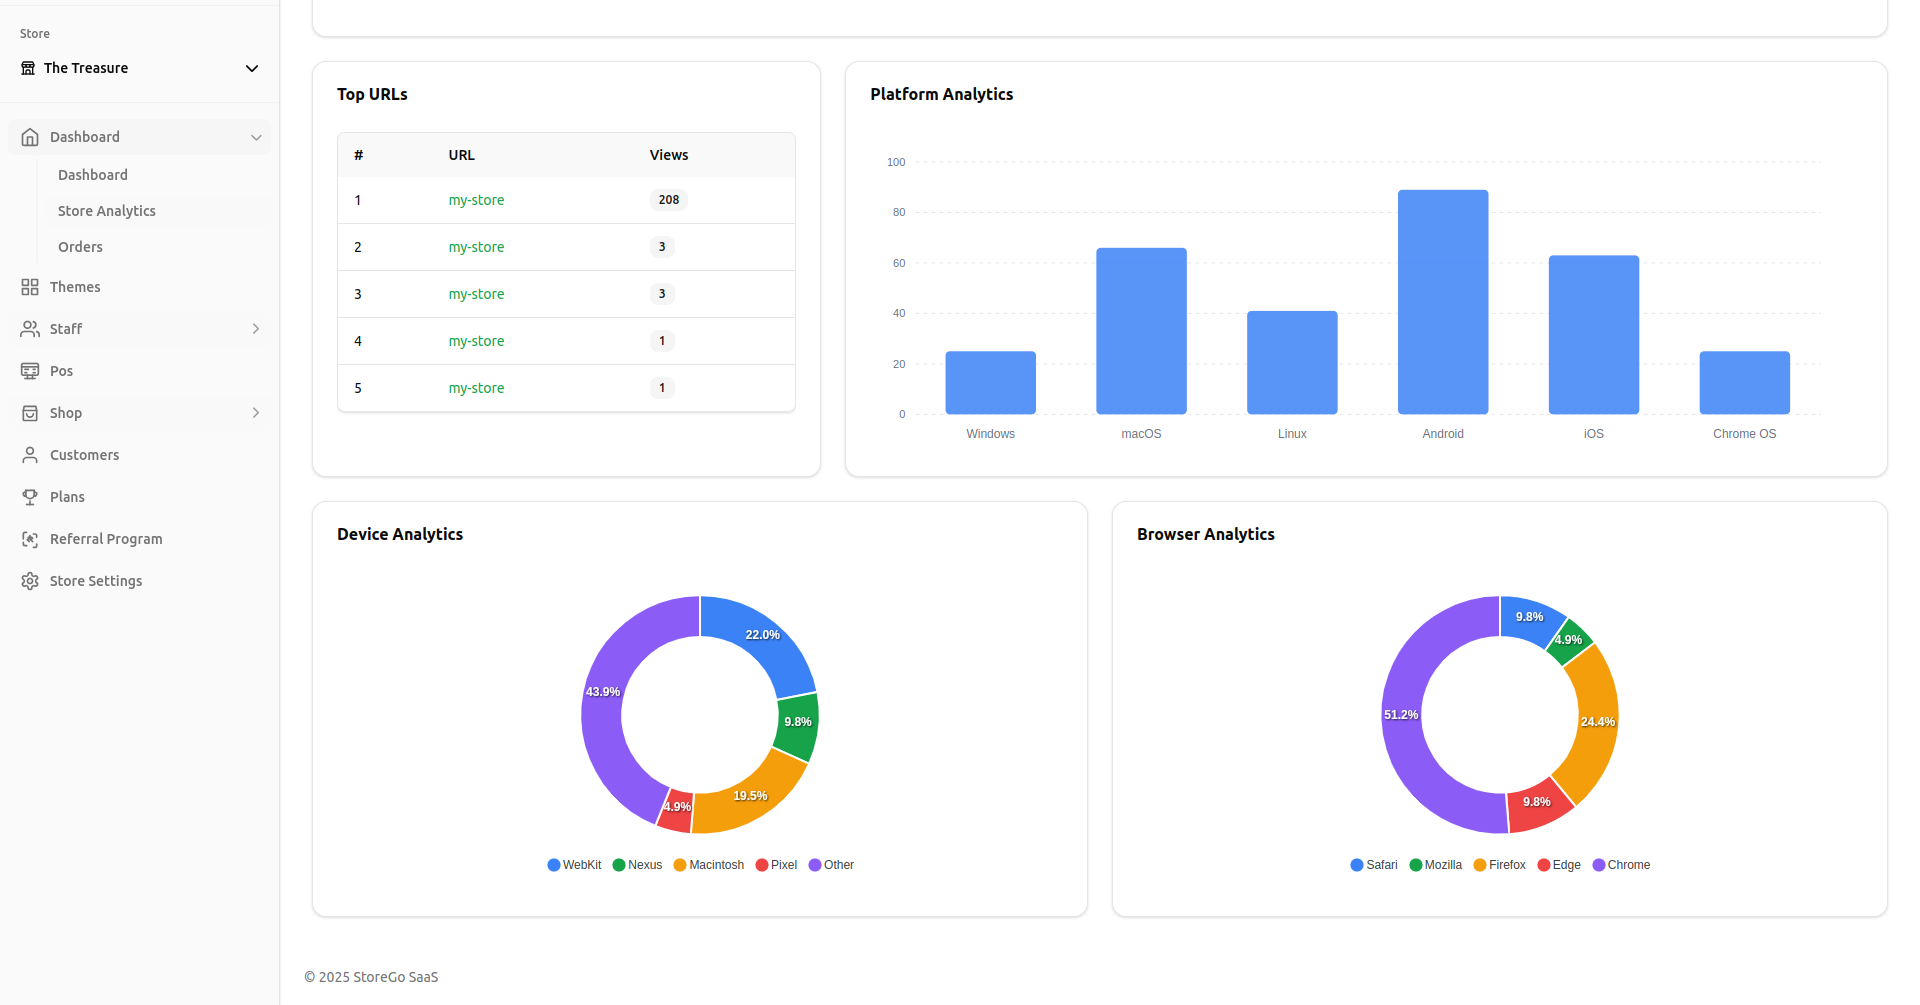Expand the Staff submenu arrow

pos(256,329)
